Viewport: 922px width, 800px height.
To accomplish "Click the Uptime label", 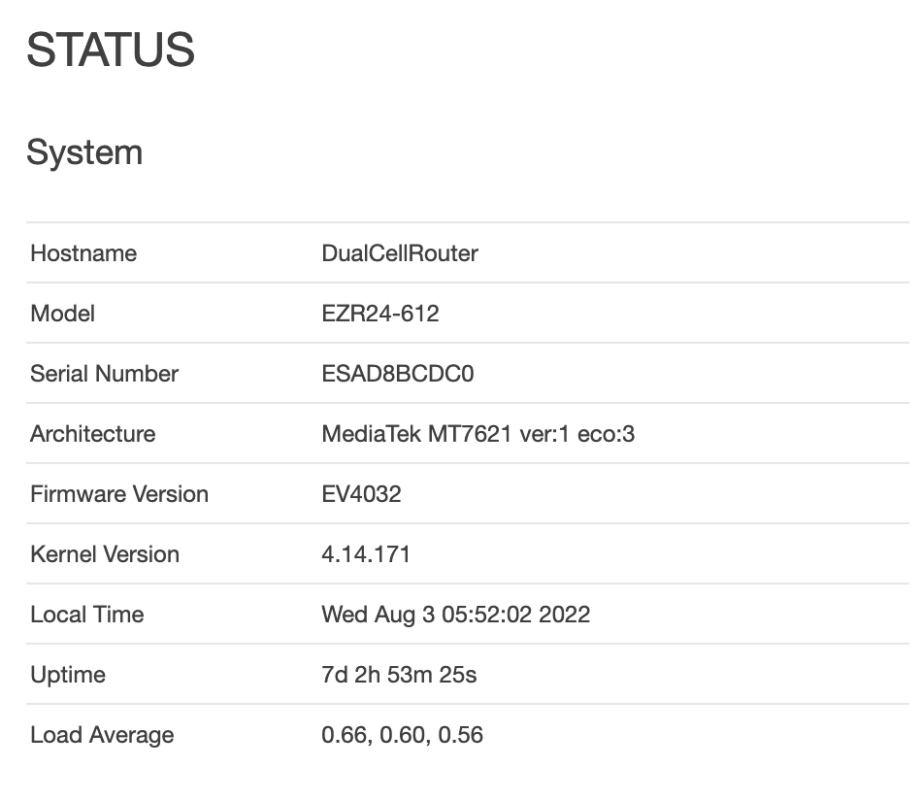I will pyautogui.click(x=68, y=675).
